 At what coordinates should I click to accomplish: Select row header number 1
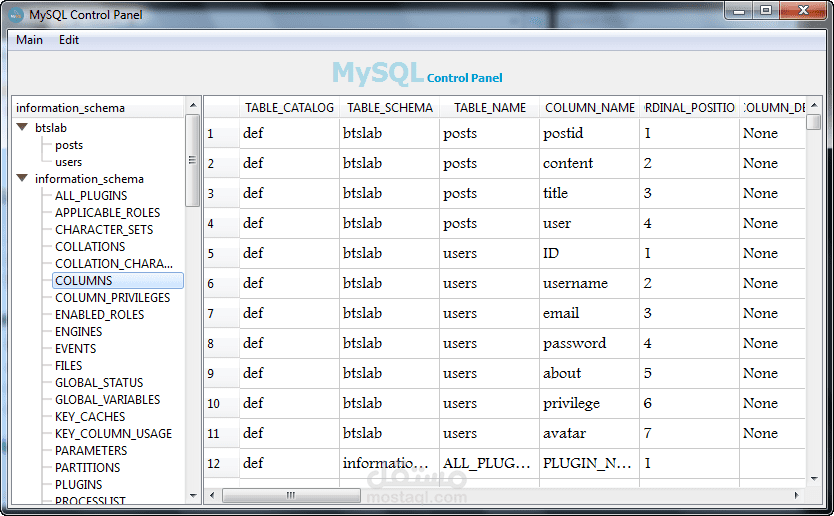pyautogui.click(x=222, y=133)
